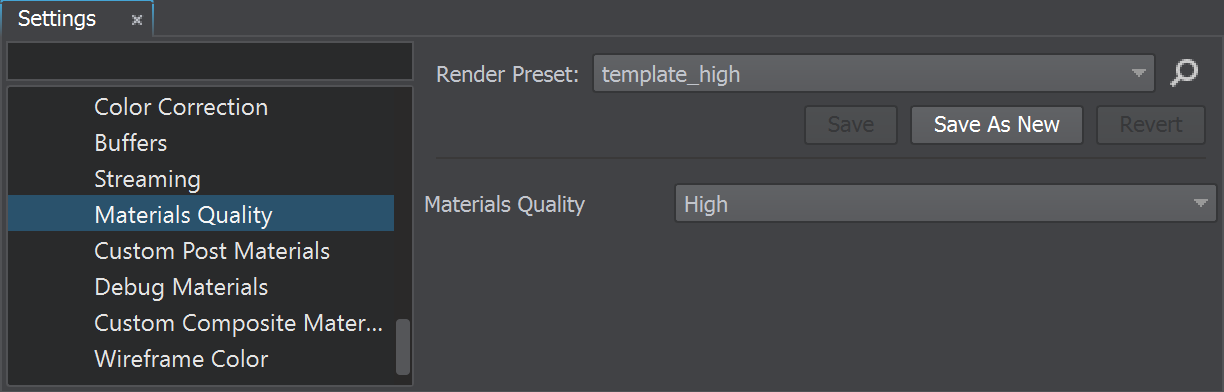Click the settings list scrollbar thumb
Screen dimensions: 1224x392
[403, 346]
